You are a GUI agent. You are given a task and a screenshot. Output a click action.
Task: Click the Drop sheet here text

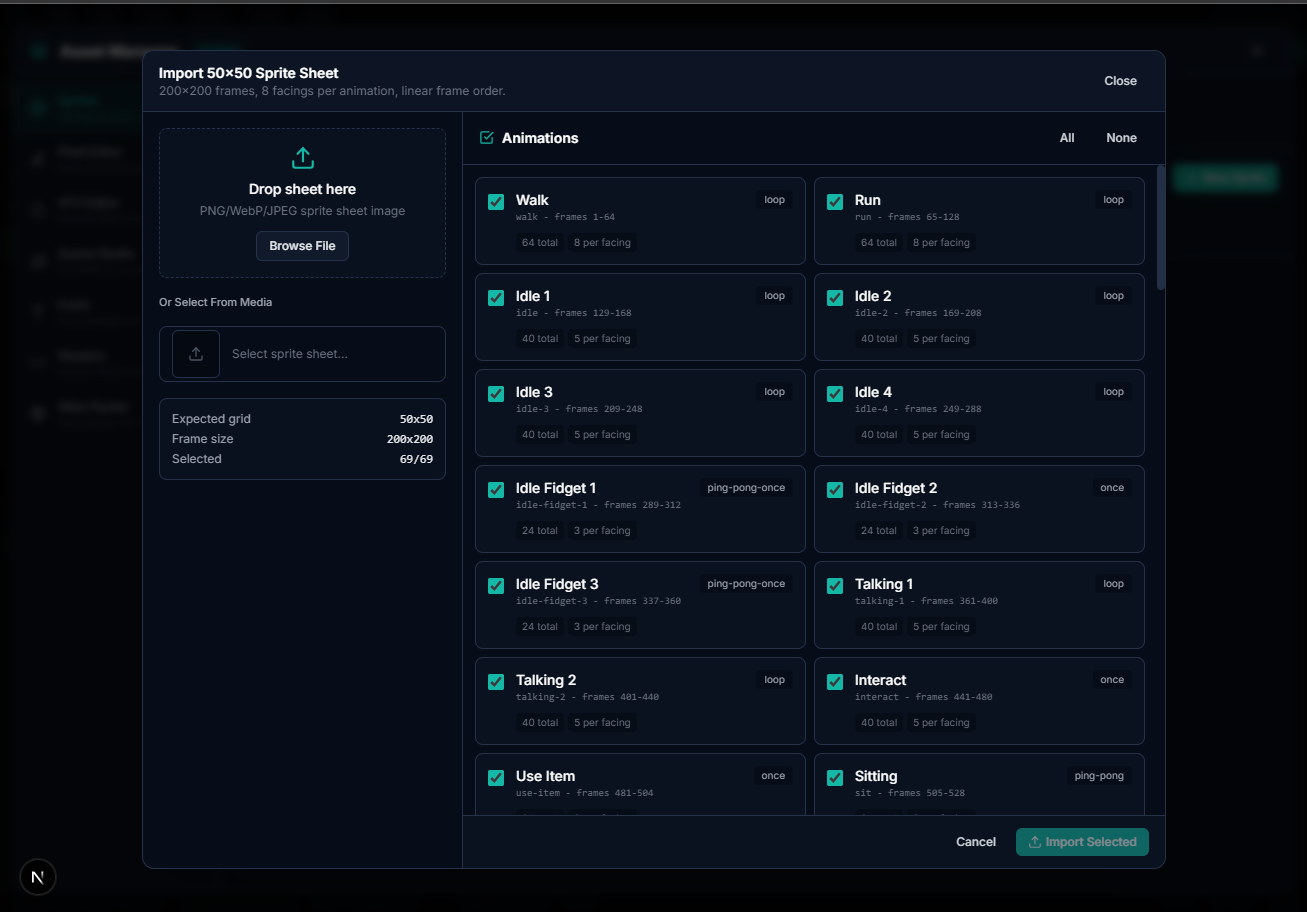point(302,189)
